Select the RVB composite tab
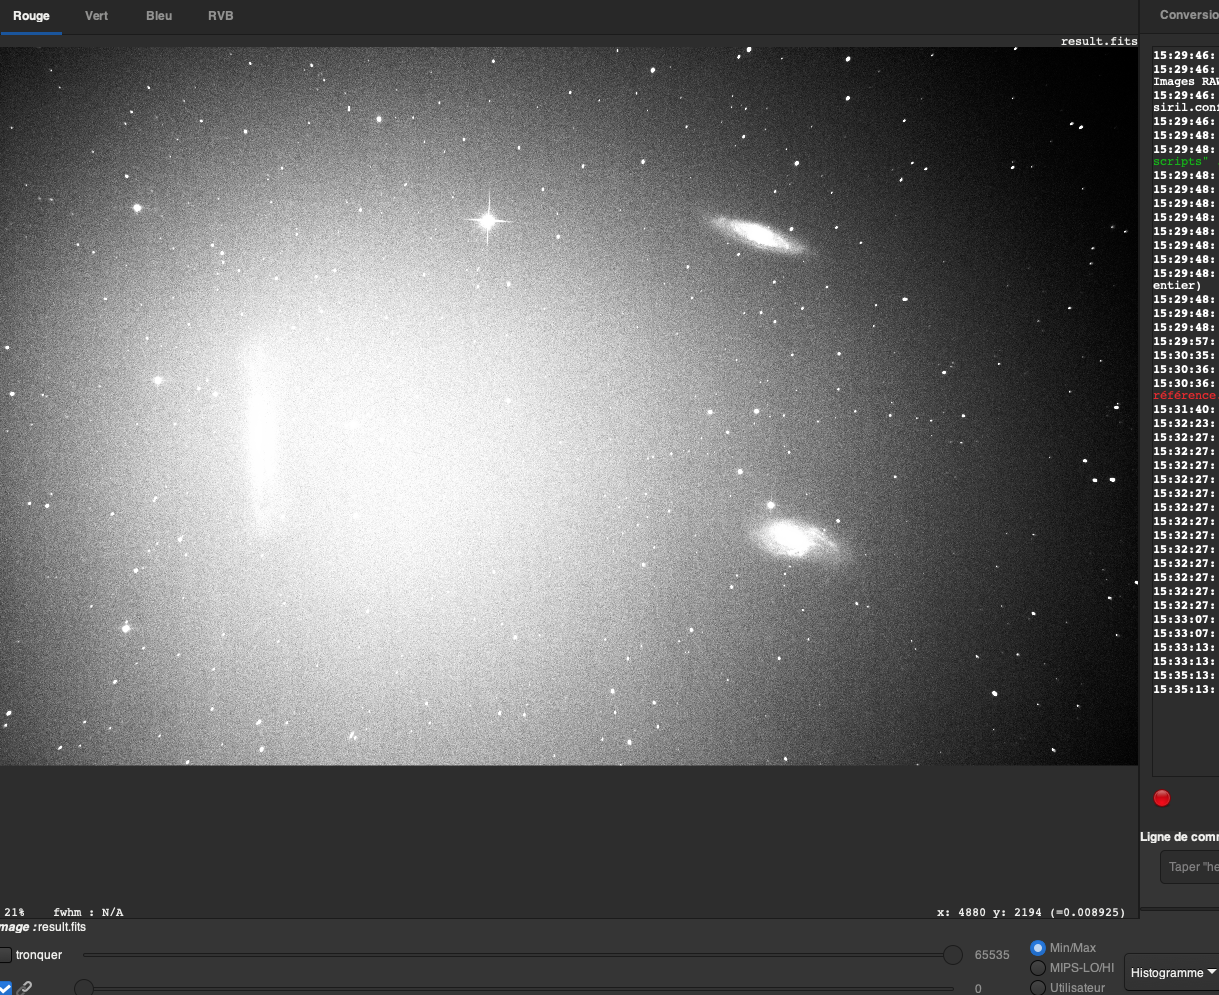1219x995 pixels. 221,16
